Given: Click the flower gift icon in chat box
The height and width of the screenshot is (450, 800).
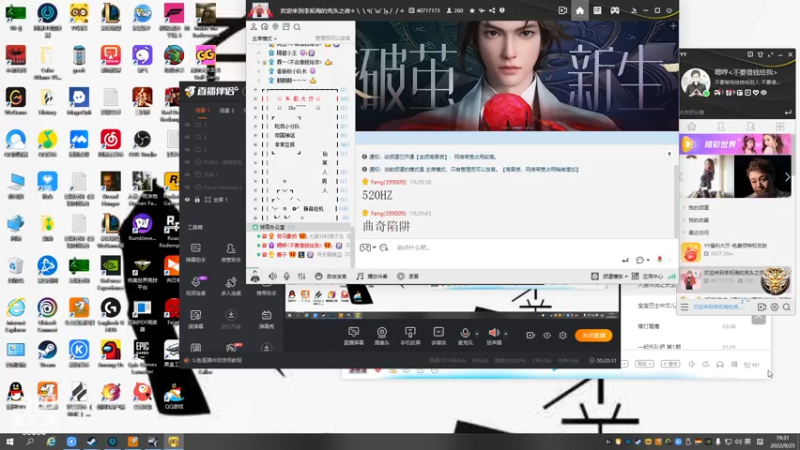Looking at the screenshot, I should coord(659,260).
